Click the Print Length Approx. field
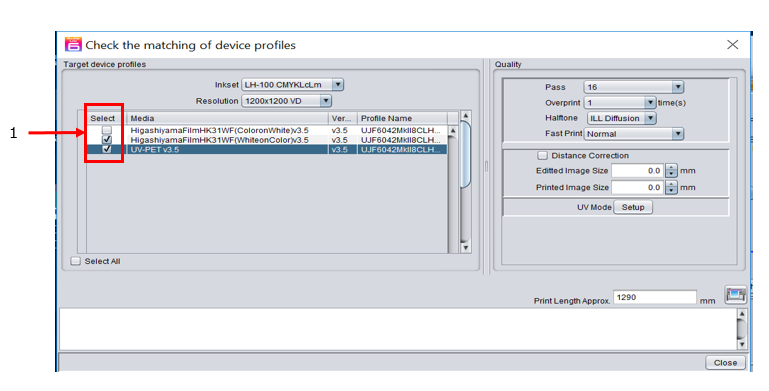Image resolution: width=769 pixels, height=391 pixels. [655, 297]
